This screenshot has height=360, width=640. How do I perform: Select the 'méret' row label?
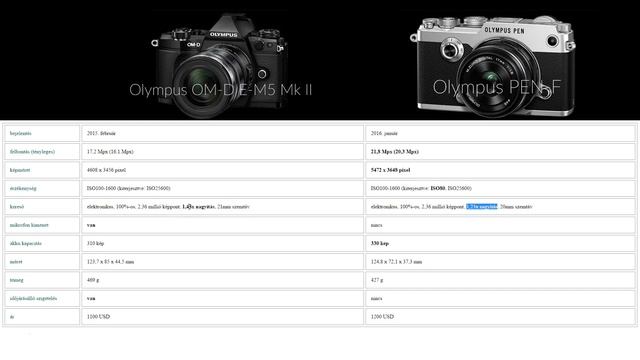point(16,262)
